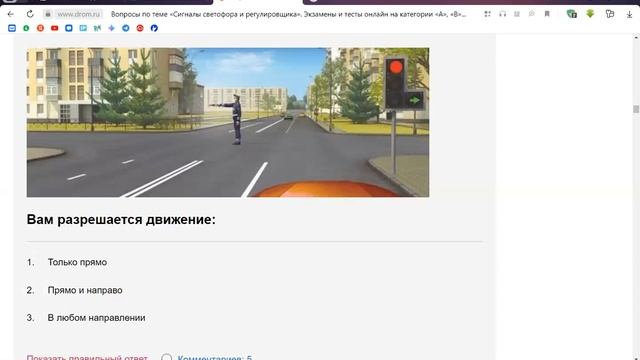Go back to the previous page
This screenshot has width=640, height=360.
[11, 14]
